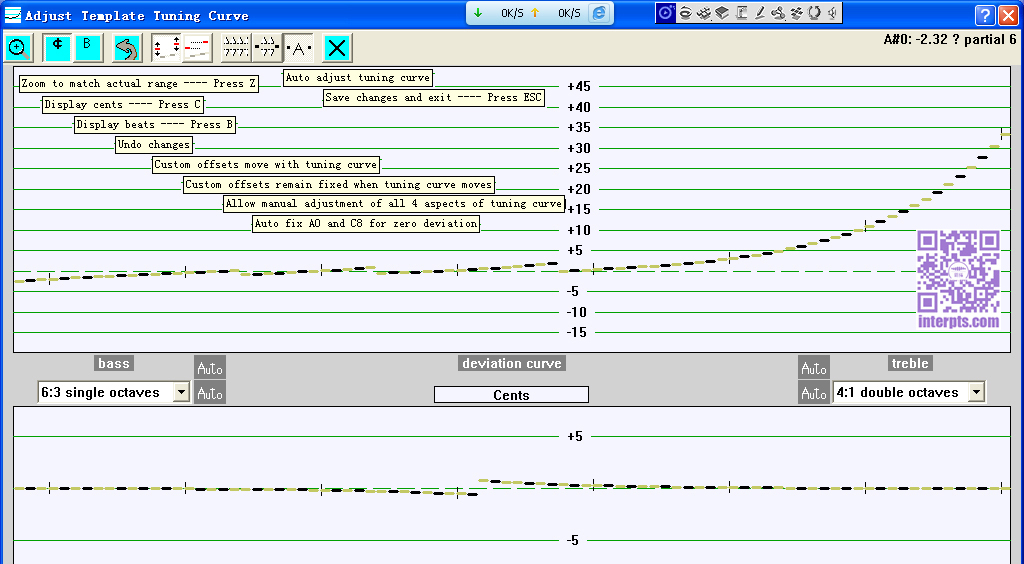Click the save changes and exit X icon
Image resolution: width=1024 pixels, height=564 pixels.
[x=337, y=48]
